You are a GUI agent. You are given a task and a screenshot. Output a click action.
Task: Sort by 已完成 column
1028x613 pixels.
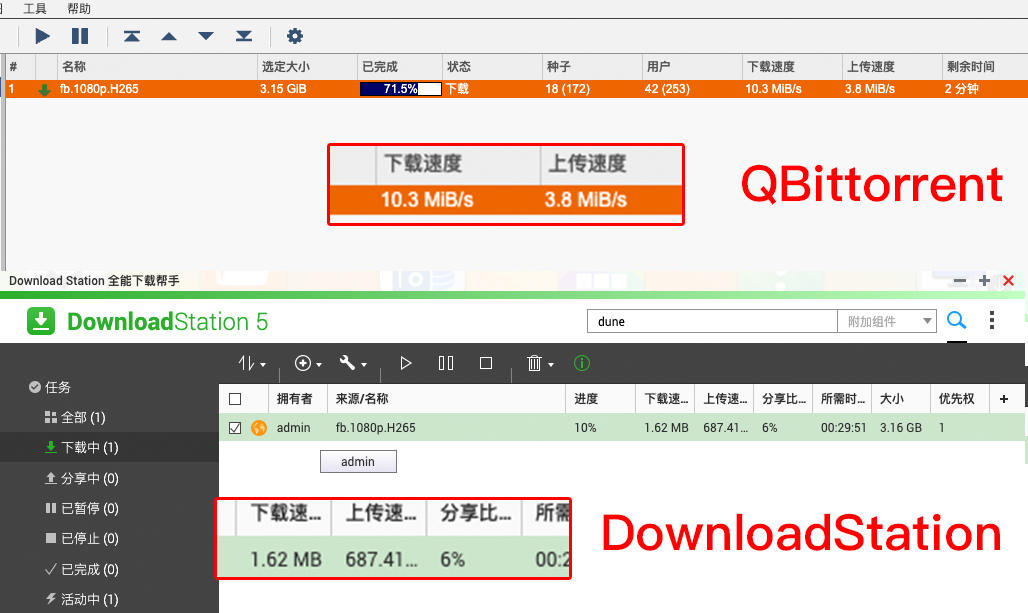coord(380,66)
